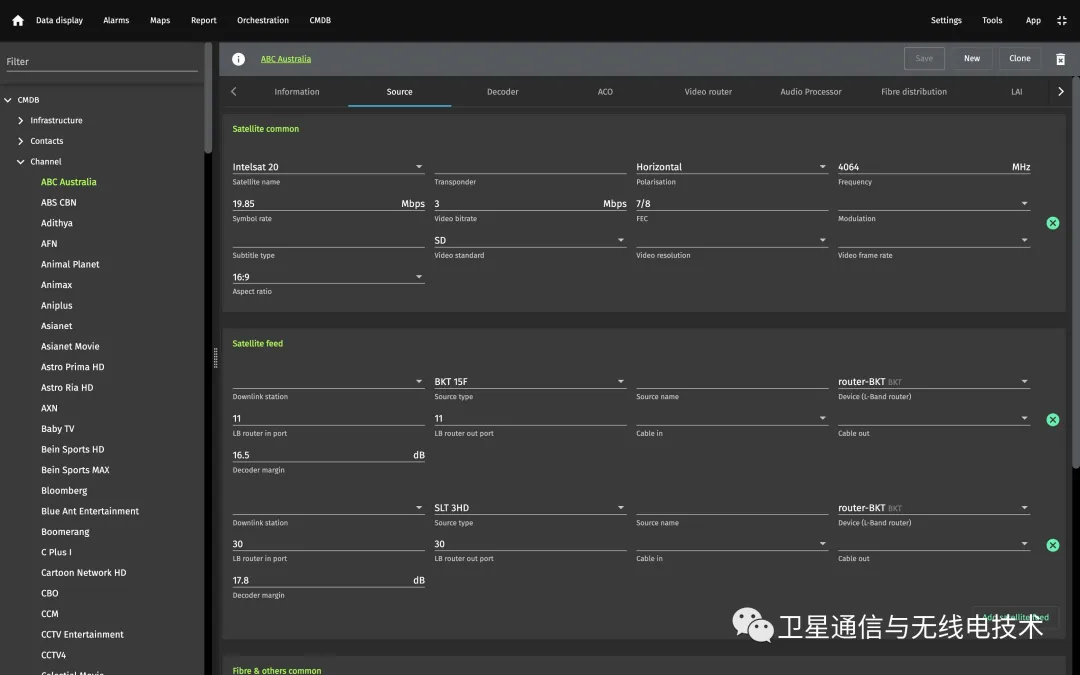Click the Transponder field

pyautogui.click(x=530, y=167)
